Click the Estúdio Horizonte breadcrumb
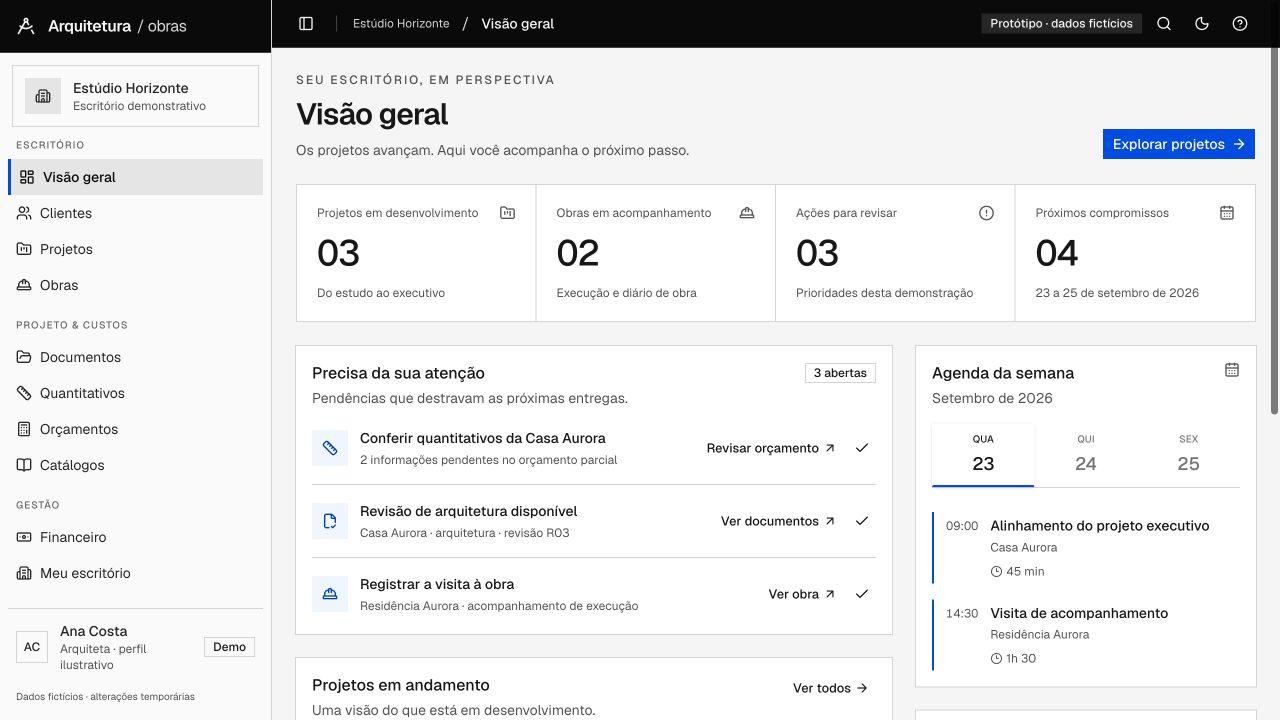 click(x=401, y=23)
